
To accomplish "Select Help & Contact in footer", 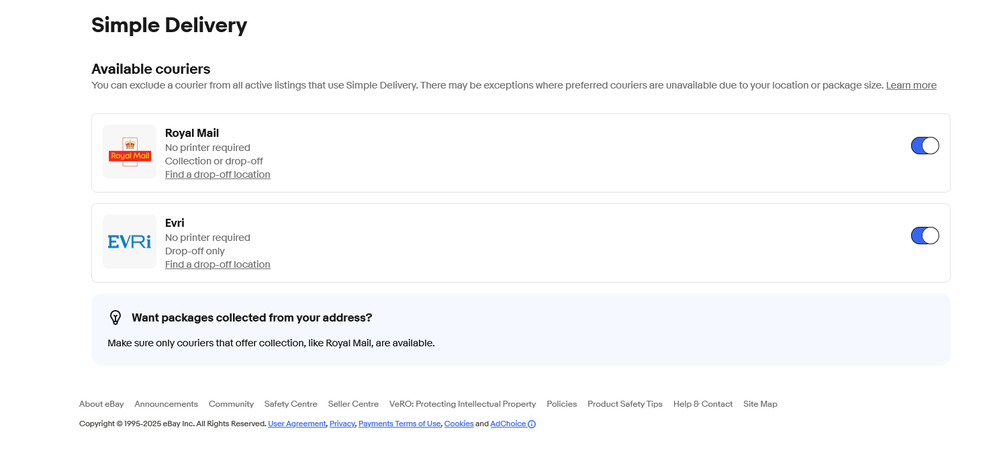I will pos(702,404).
